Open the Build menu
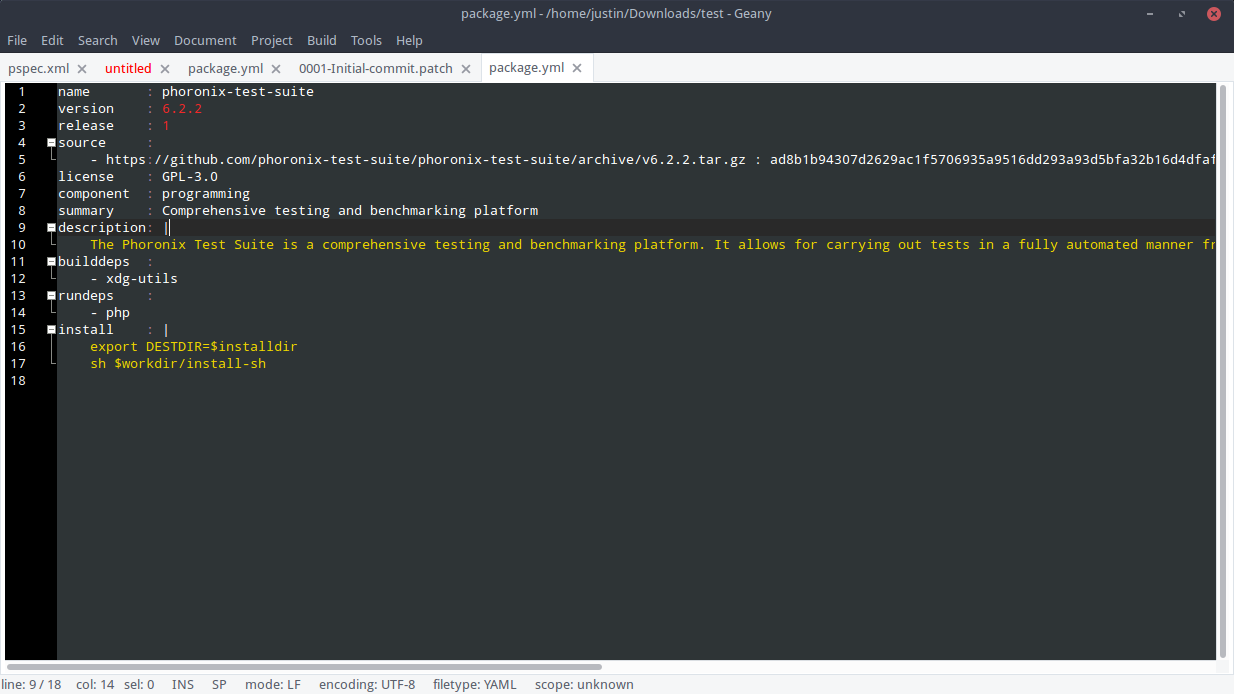The image size is (1234, 694). pyautogui.click(x=322, y=41)
